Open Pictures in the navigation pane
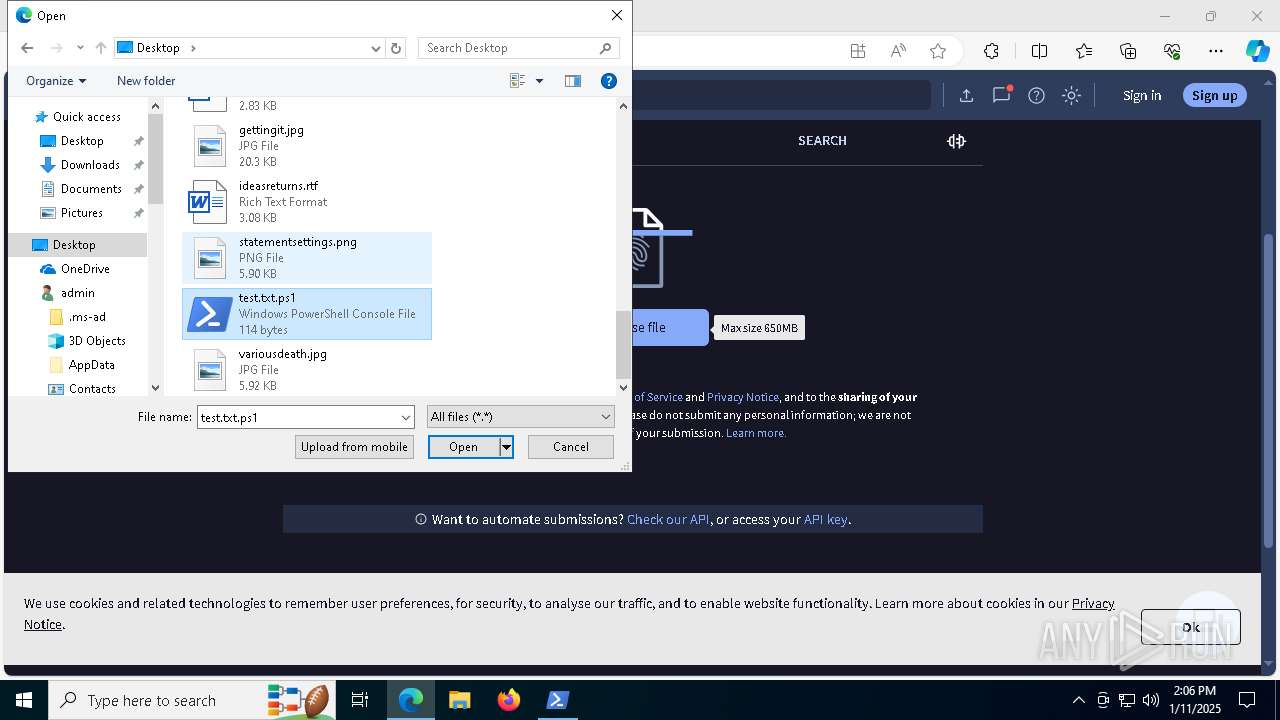Viewport: 1280px width, 720px height. pos(82,213)
